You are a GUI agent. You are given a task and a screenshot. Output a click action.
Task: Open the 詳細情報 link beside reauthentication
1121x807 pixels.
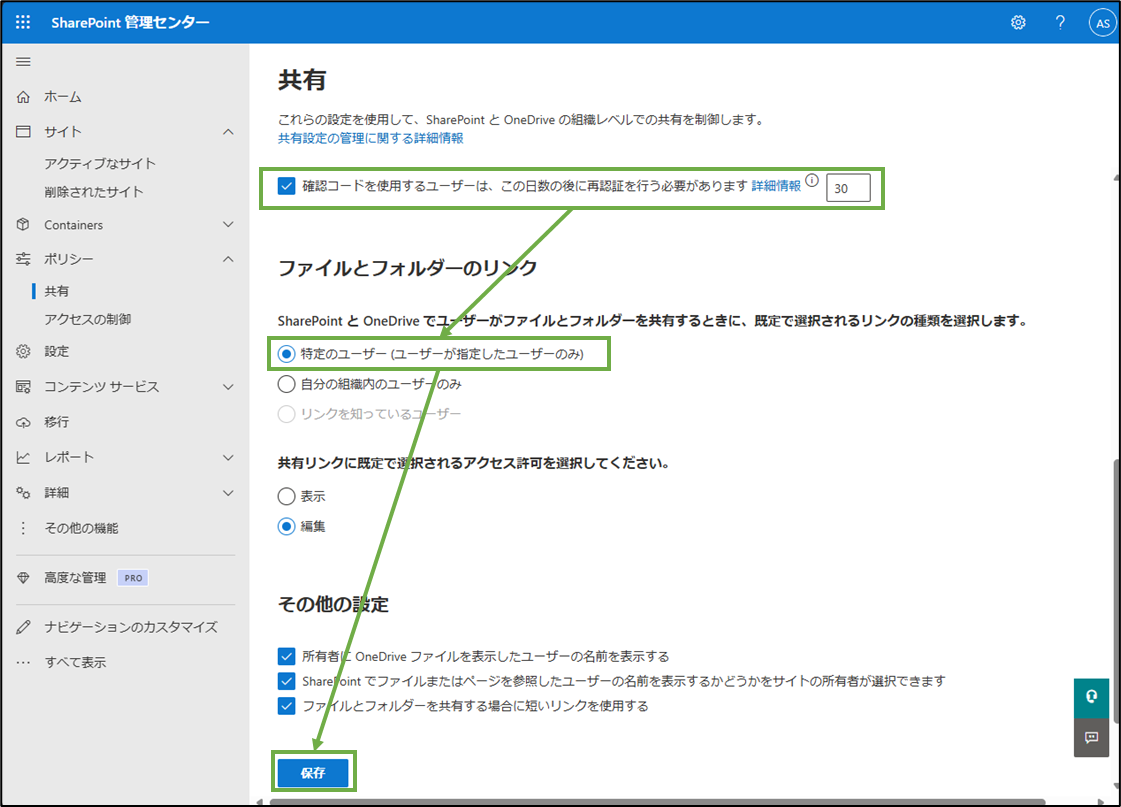(776, 186)
